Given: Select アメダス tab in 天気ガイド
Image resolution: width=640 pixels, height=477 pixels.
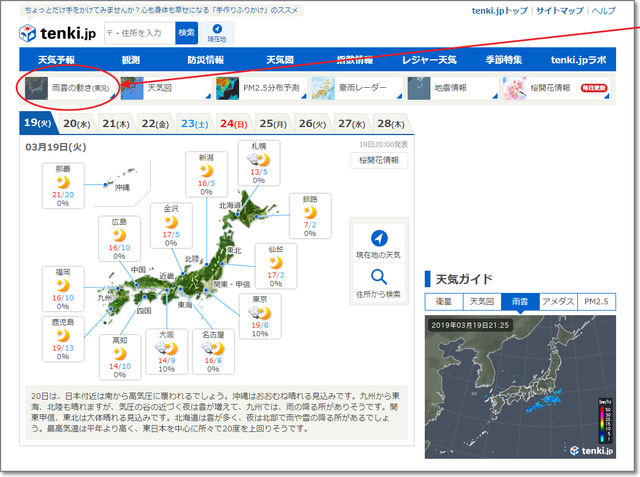Looking at the screenshot, I should tap(558, 301).
